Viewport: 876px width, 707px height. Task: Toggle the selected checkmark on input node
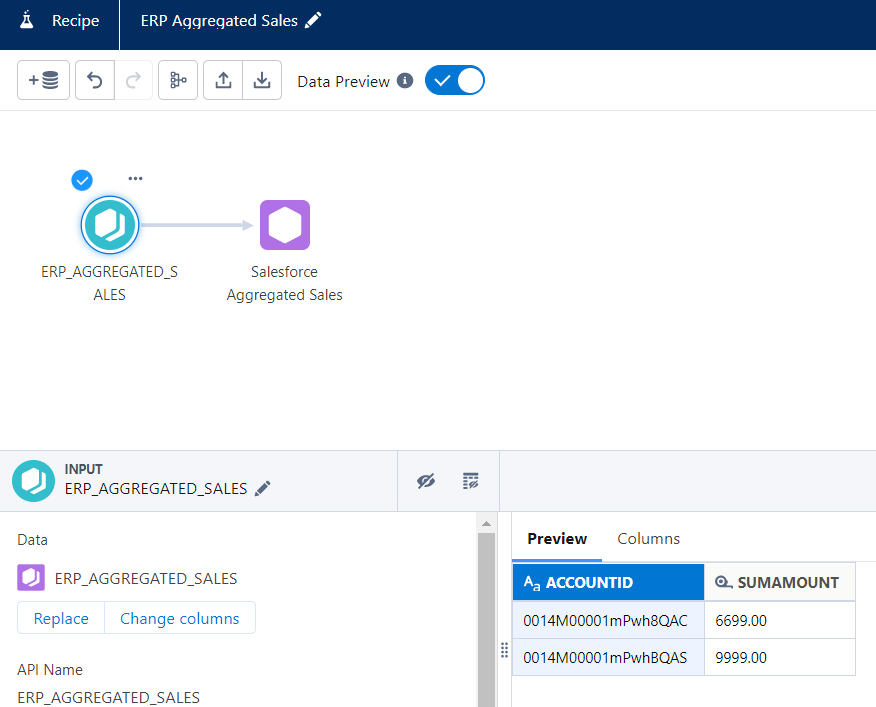coord(82,180)
